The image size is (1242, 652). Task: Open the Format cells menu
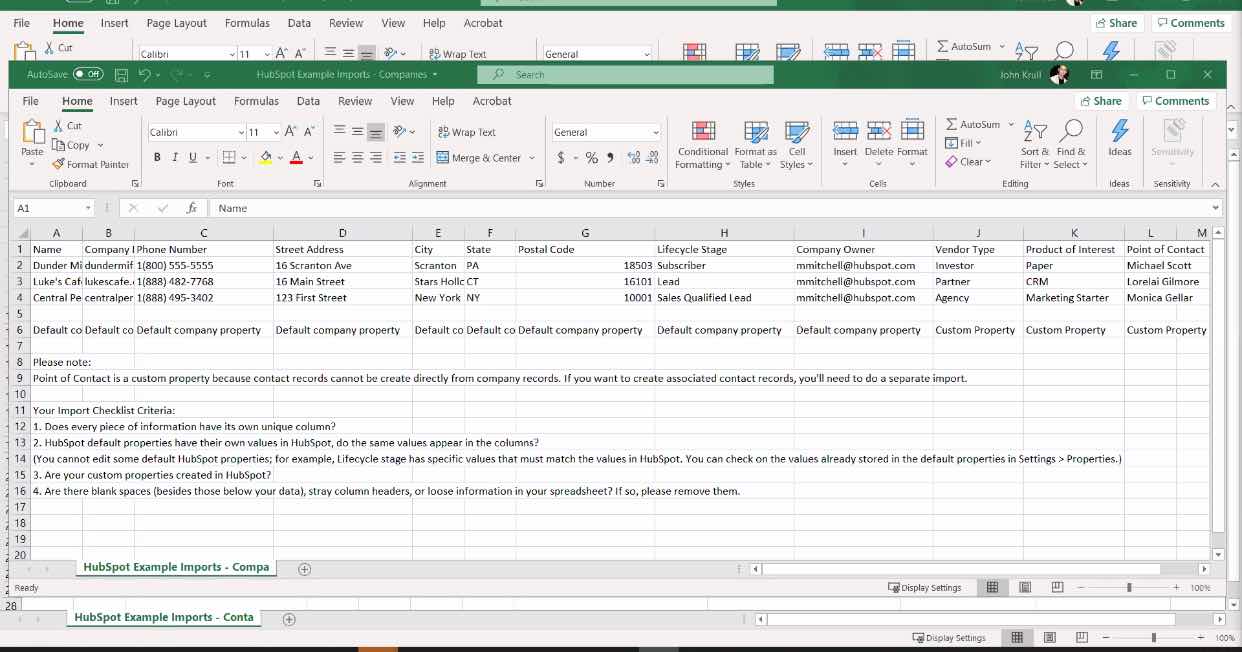[912, 145]
